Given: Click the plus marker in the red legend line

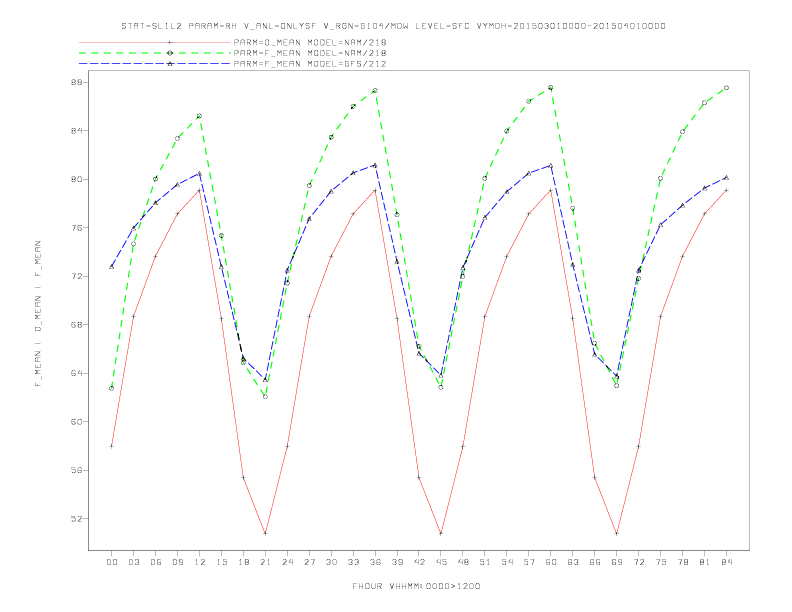Looking at the screenshot, I should point(170,42).
